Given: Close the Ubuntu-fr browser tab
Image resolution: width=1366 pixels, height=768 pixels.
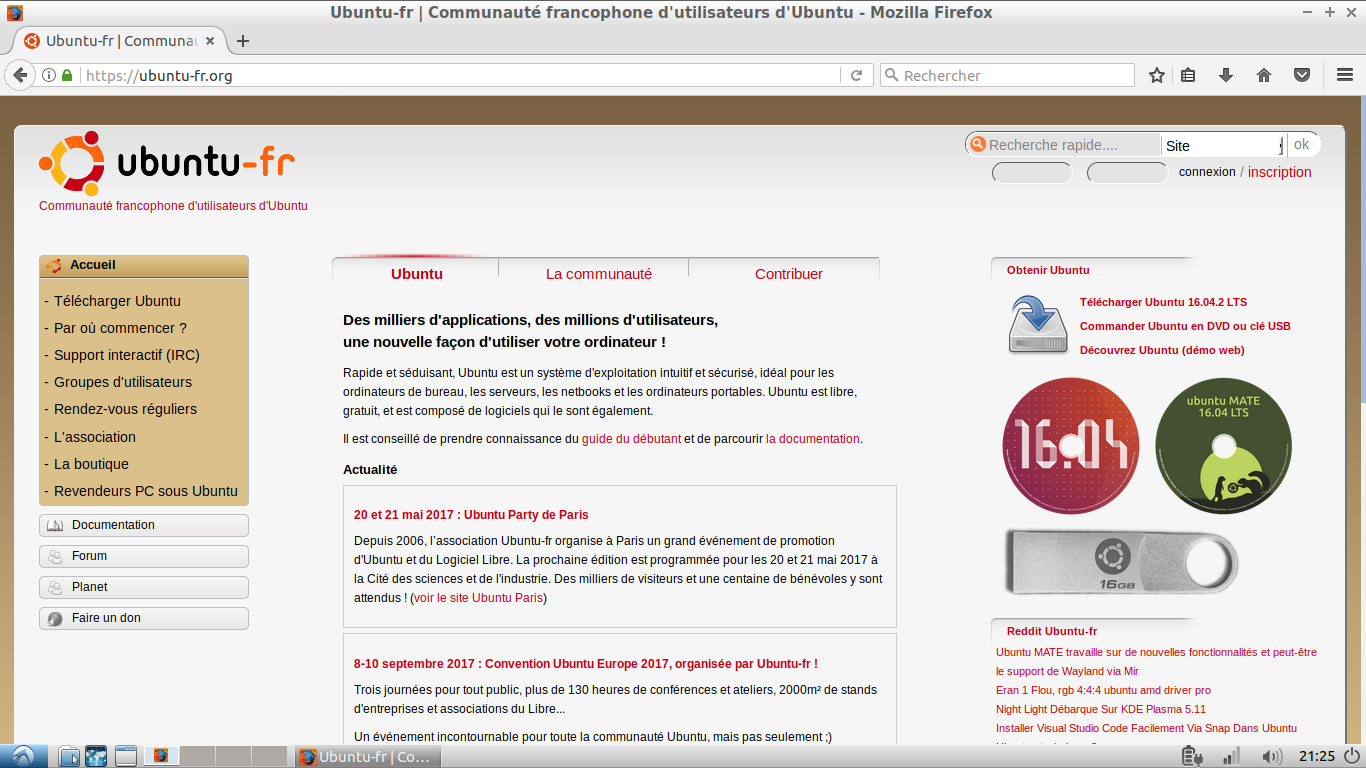Looking at the screenshot, I should 210,41.
